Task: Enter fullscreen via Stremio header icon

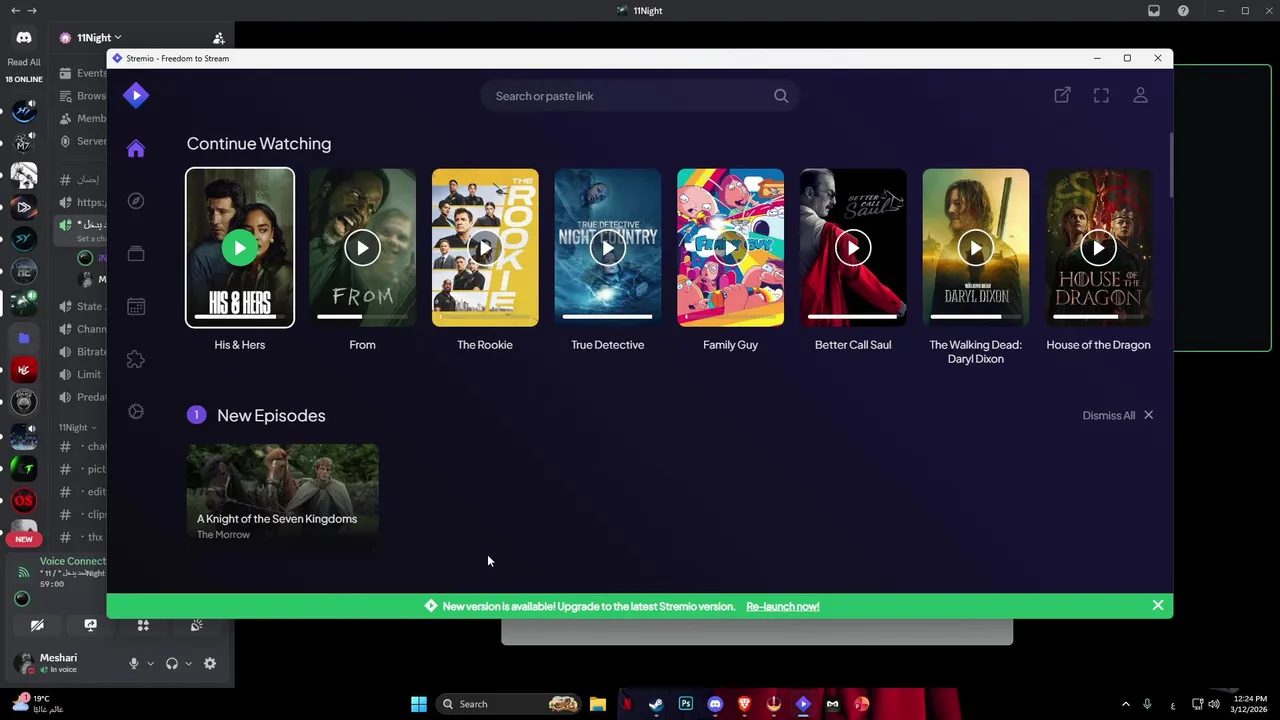Action: (x=1101, y=95)
